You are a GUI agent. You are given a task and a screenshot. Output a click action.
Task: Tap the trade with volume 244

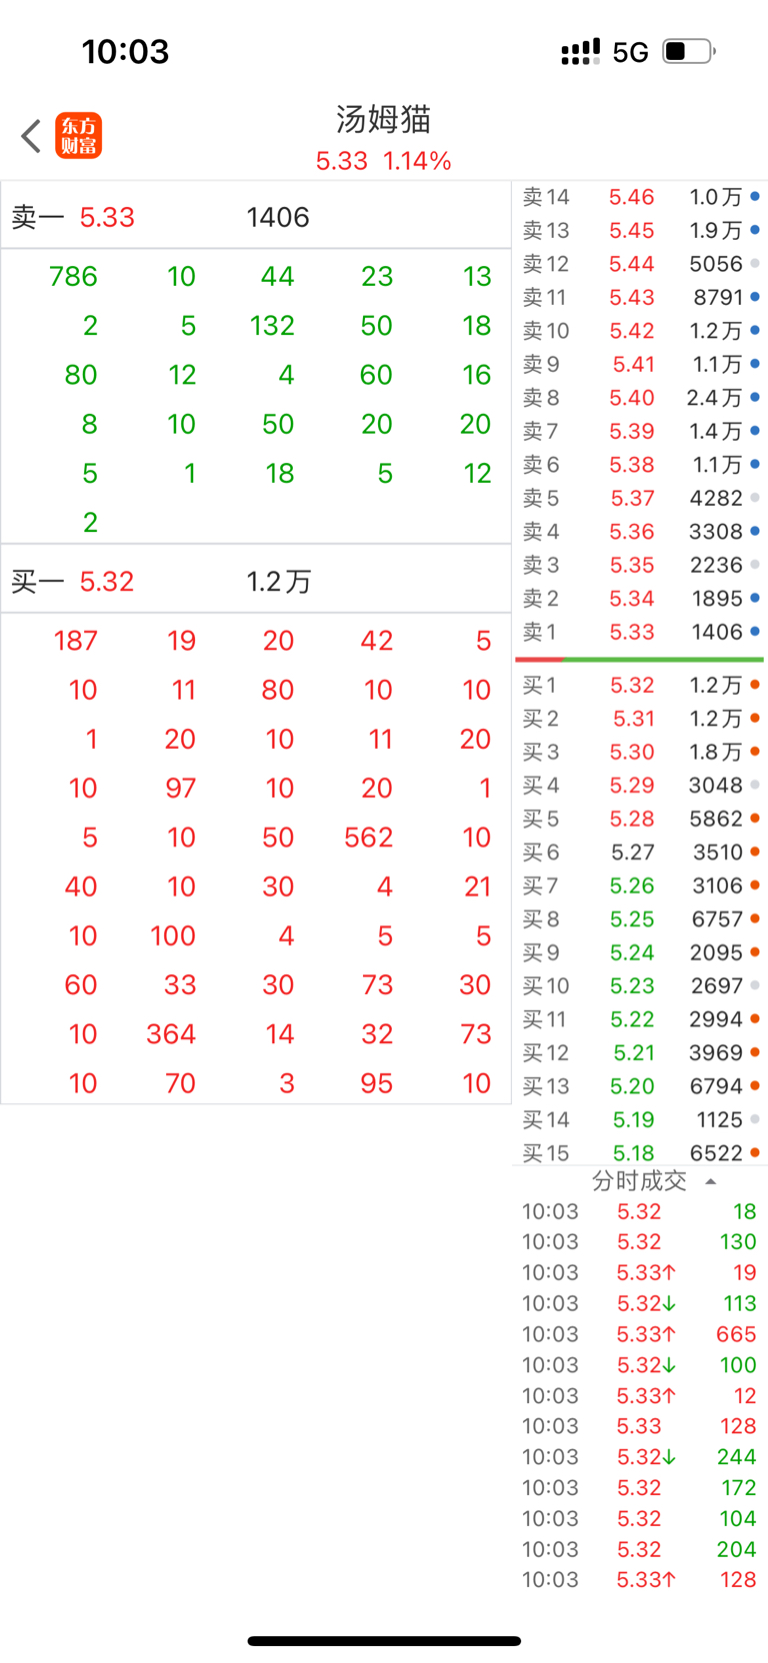(640, 1457)
